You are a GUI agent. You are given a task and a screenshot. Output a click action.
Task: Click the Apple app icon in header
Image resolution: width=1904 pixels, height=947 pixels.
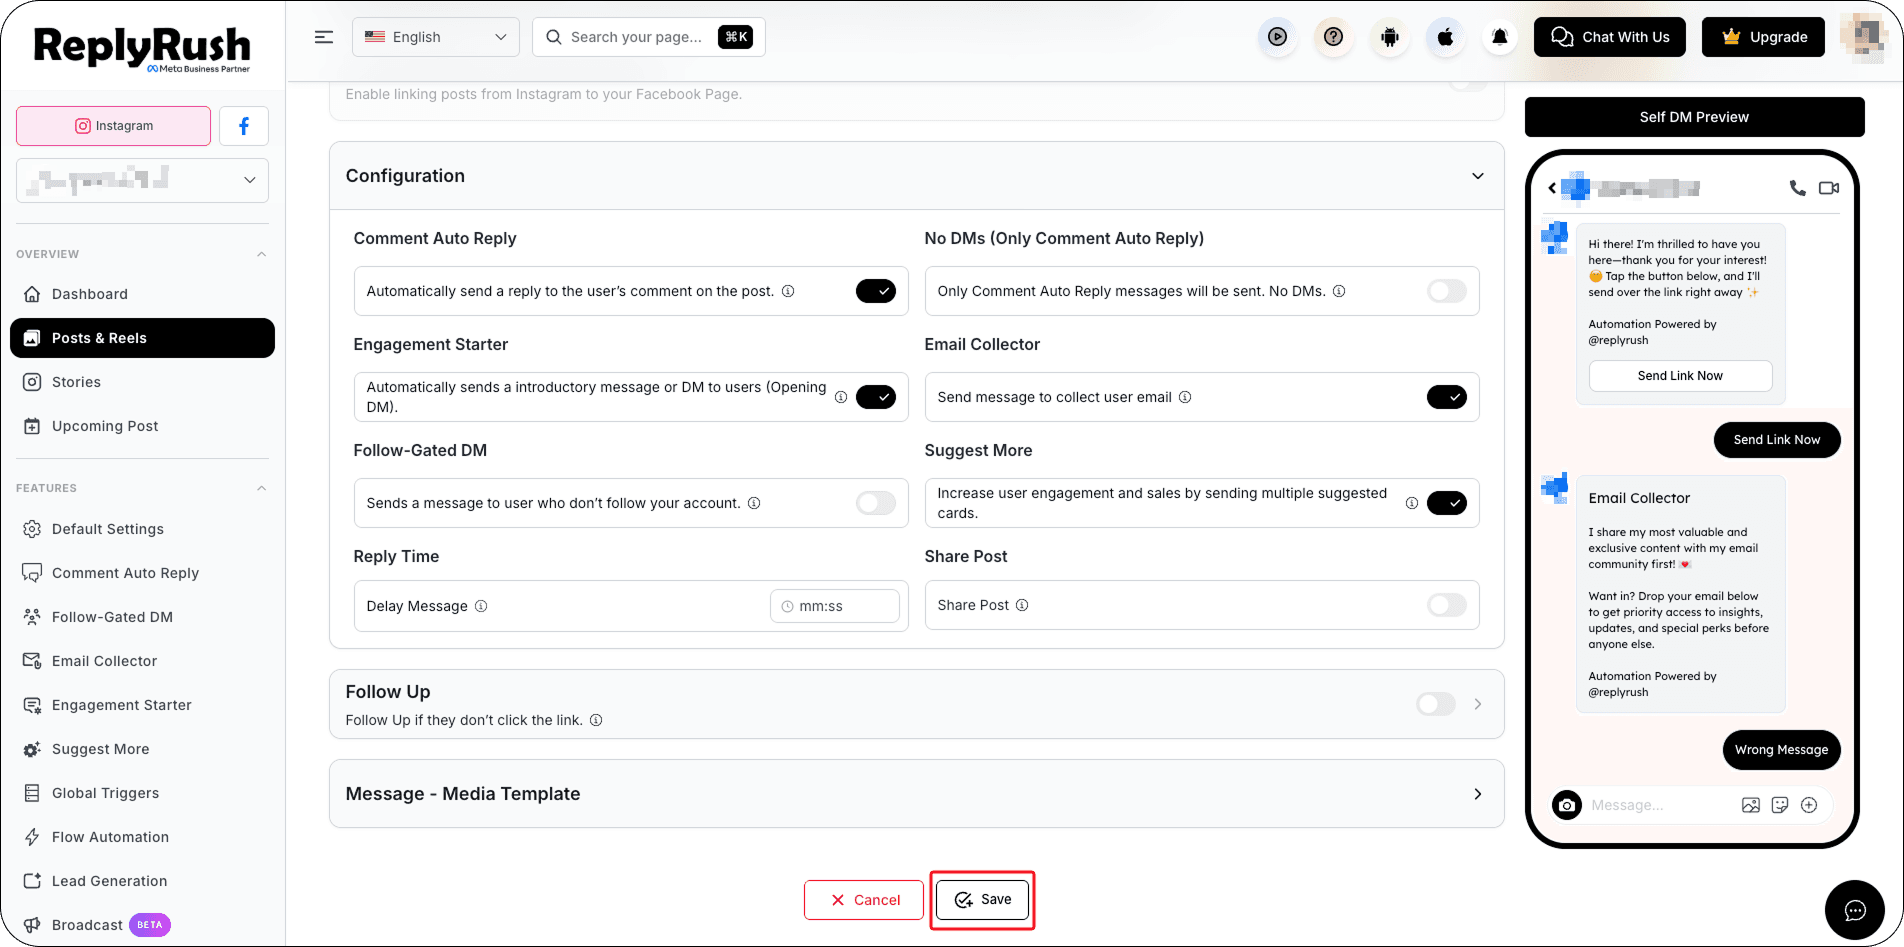pos(1445,37)
